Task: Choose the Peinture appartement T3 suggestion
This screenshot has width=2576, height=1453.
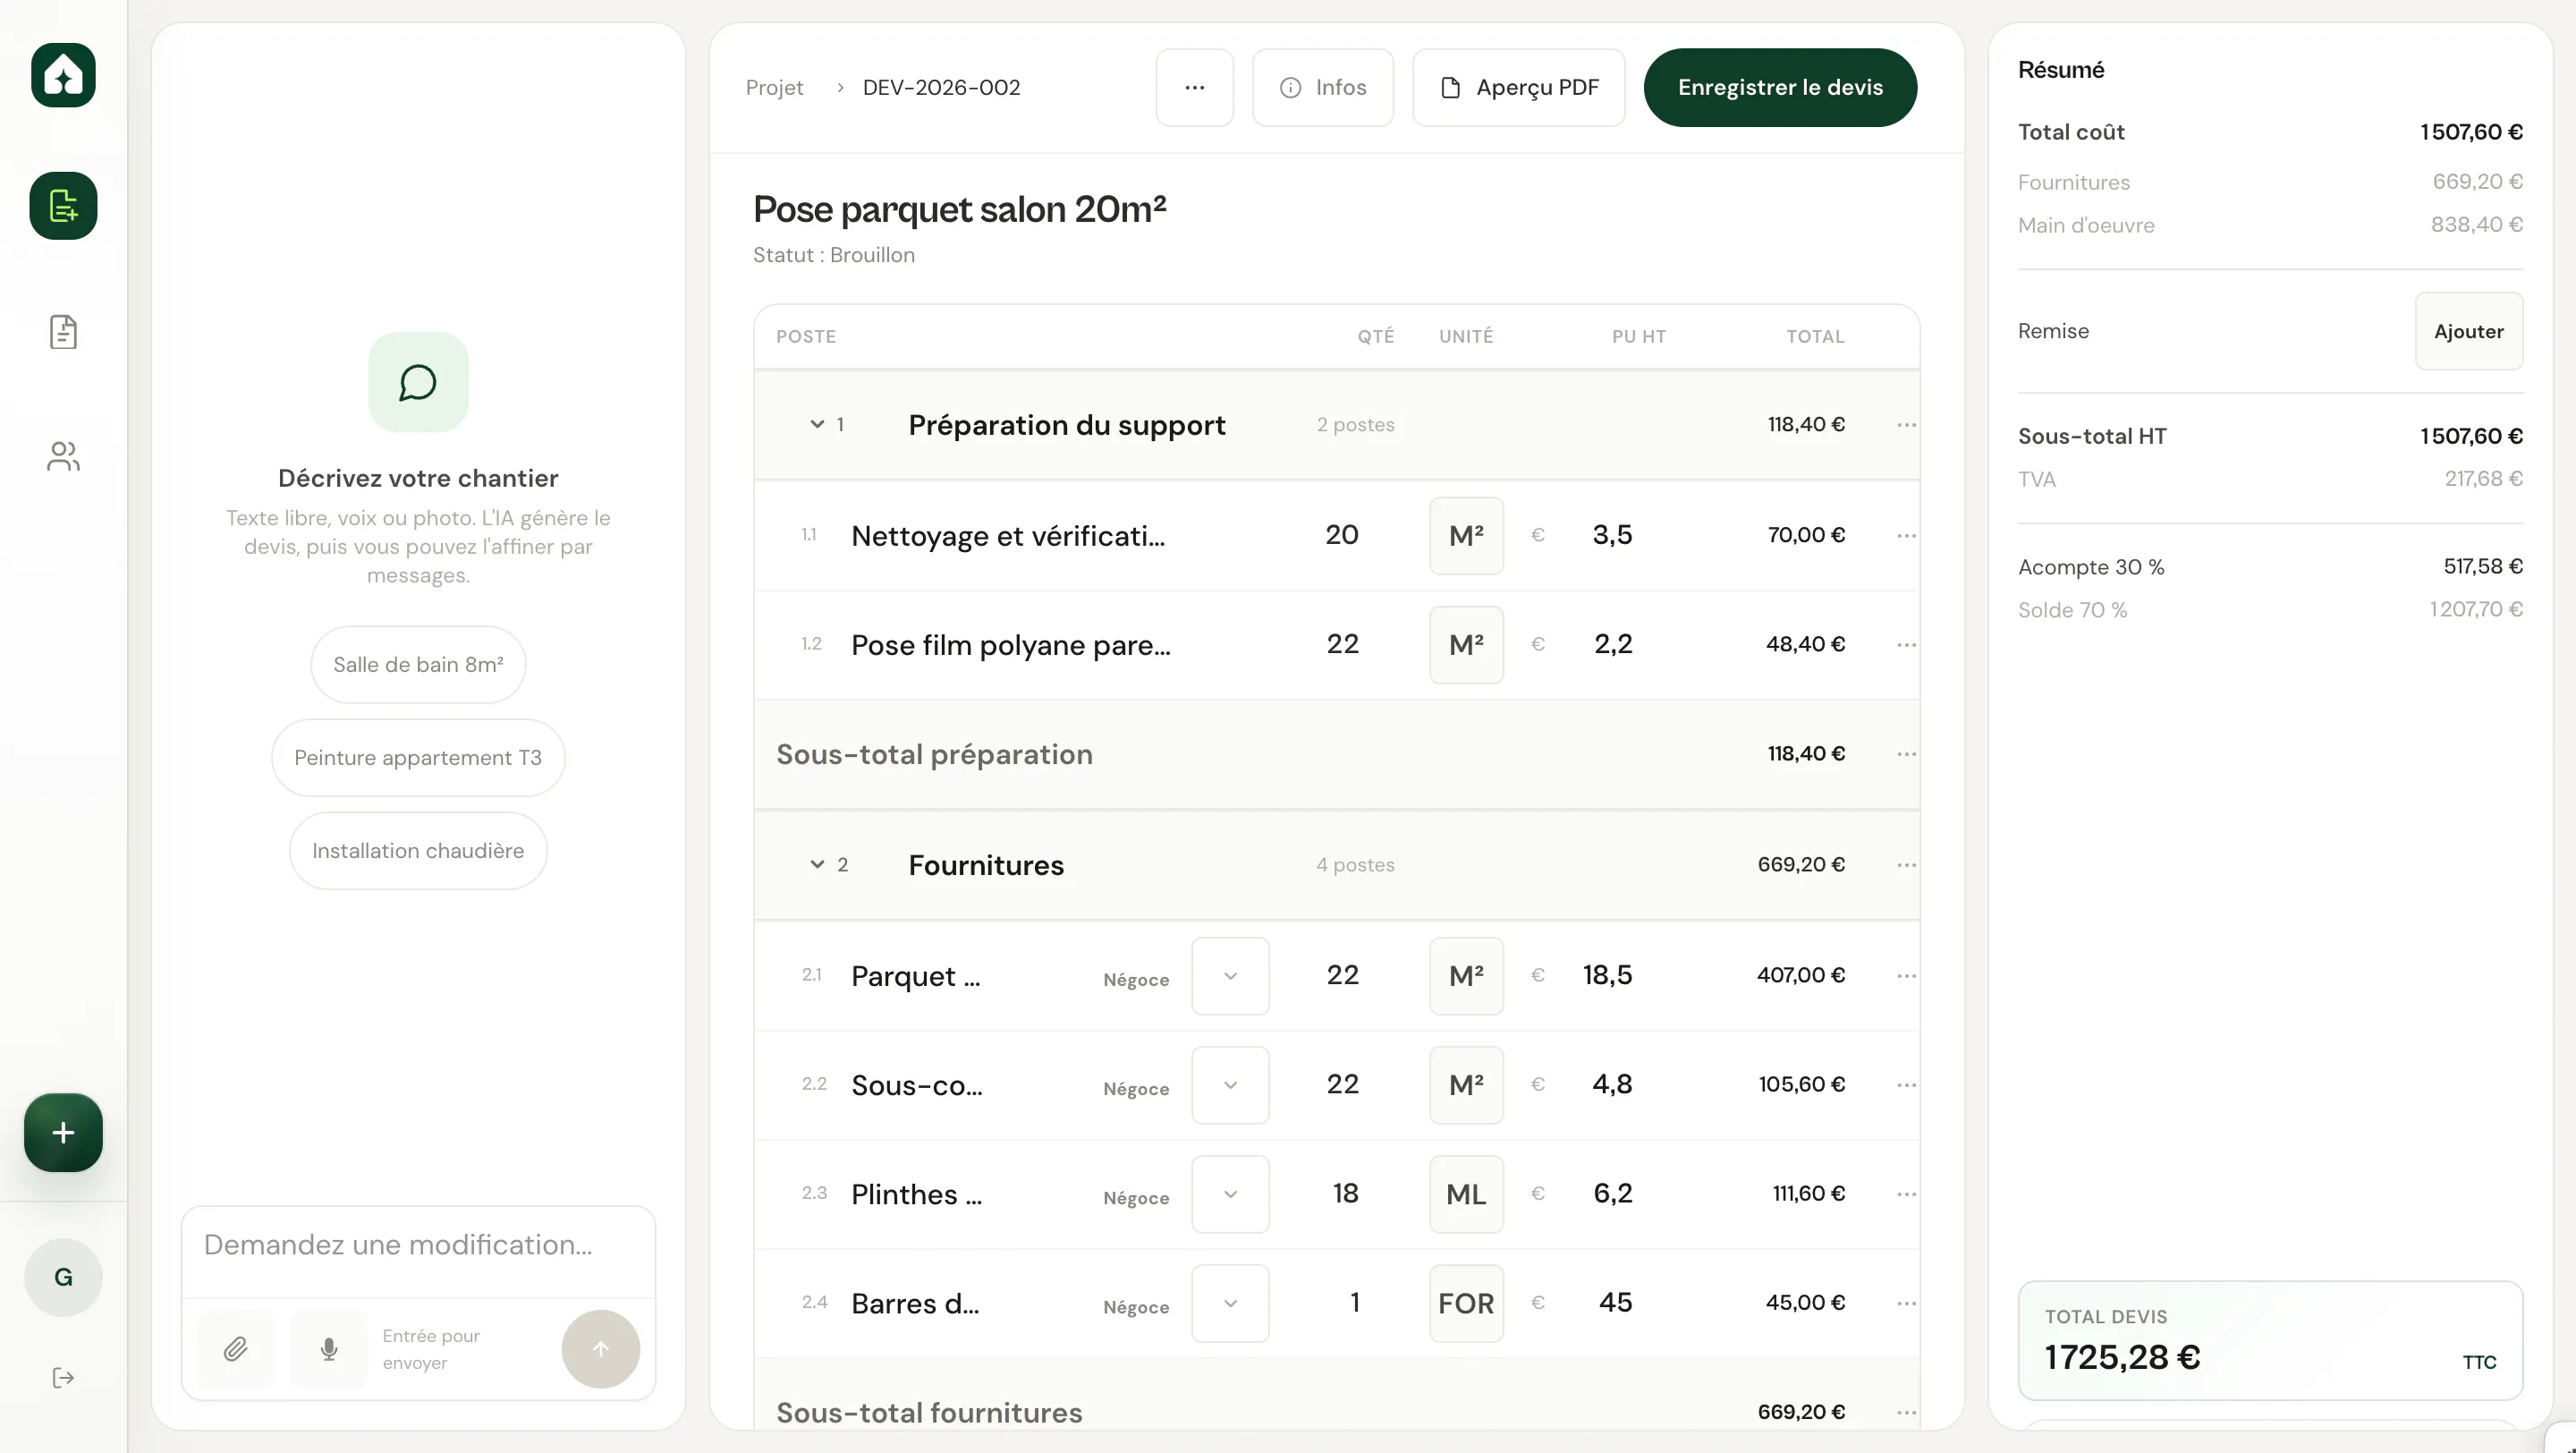Action: coord(418,758)
